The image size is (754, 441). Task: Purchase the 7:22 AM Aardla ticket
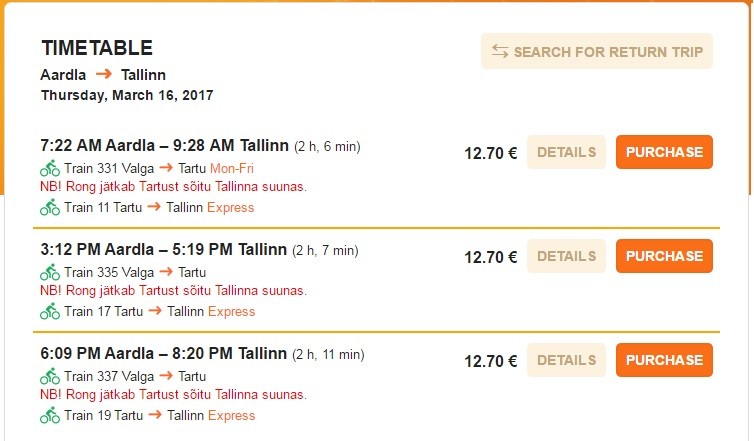tap(664, 152)
